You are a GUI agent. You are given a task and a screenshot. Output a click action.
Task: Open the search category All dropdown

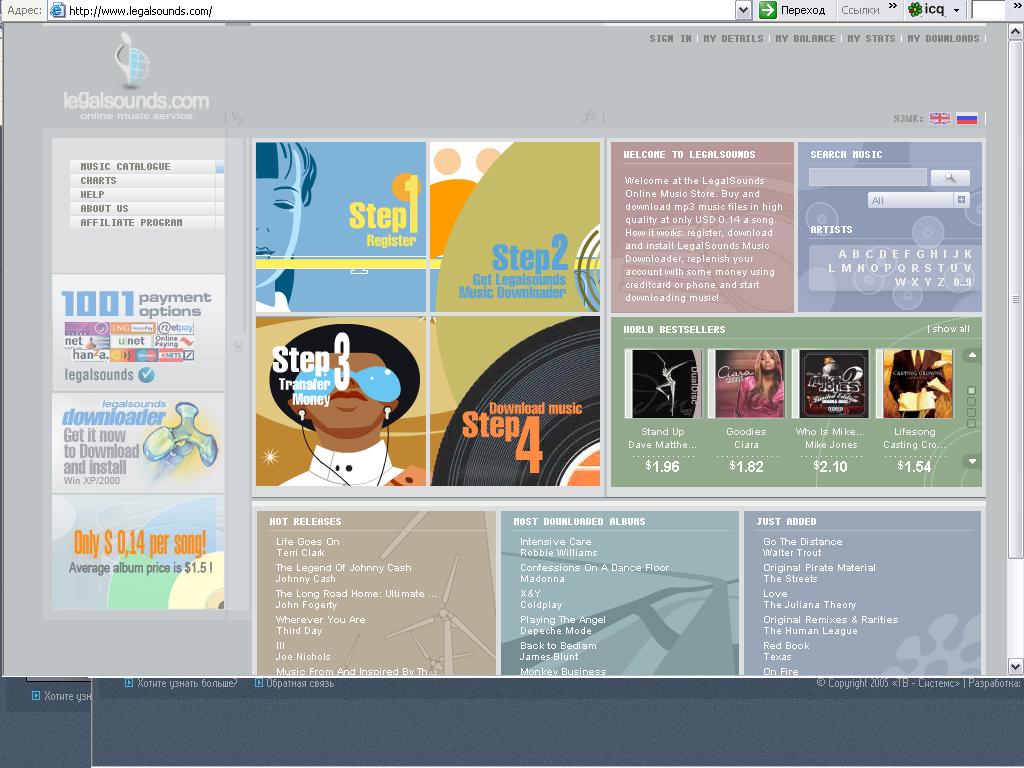[x=919, y=200]
